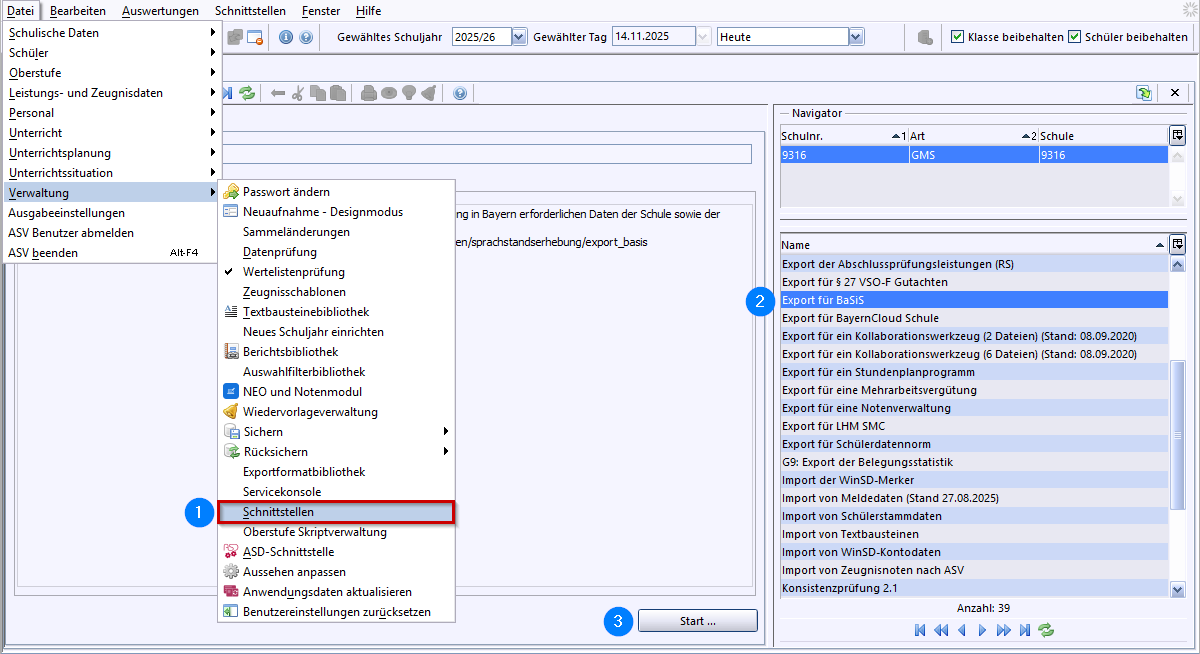Open the Auswertungen menu
The height and width of the screenshot is (654, 1200).
point(160,11)
